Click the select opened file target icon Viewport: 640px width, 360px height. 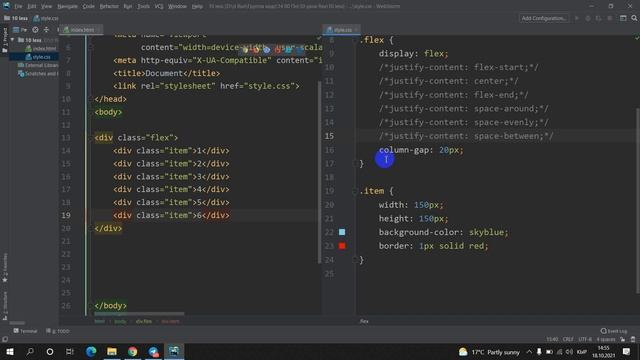tap(36, 30)
